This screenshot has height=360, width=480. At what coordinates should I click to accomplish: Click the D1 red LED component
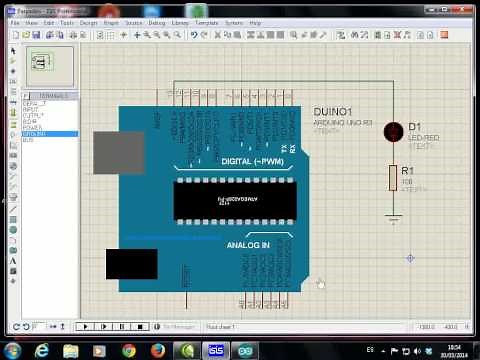click(394, 132)
